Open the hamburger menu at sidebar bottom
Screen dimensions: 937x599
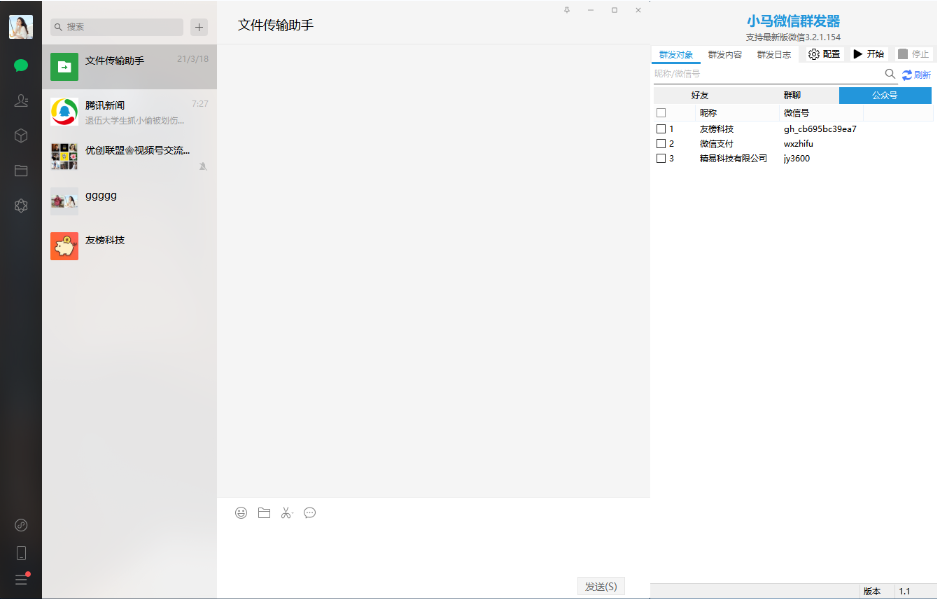pyautogui.click(x=21, y=579)
